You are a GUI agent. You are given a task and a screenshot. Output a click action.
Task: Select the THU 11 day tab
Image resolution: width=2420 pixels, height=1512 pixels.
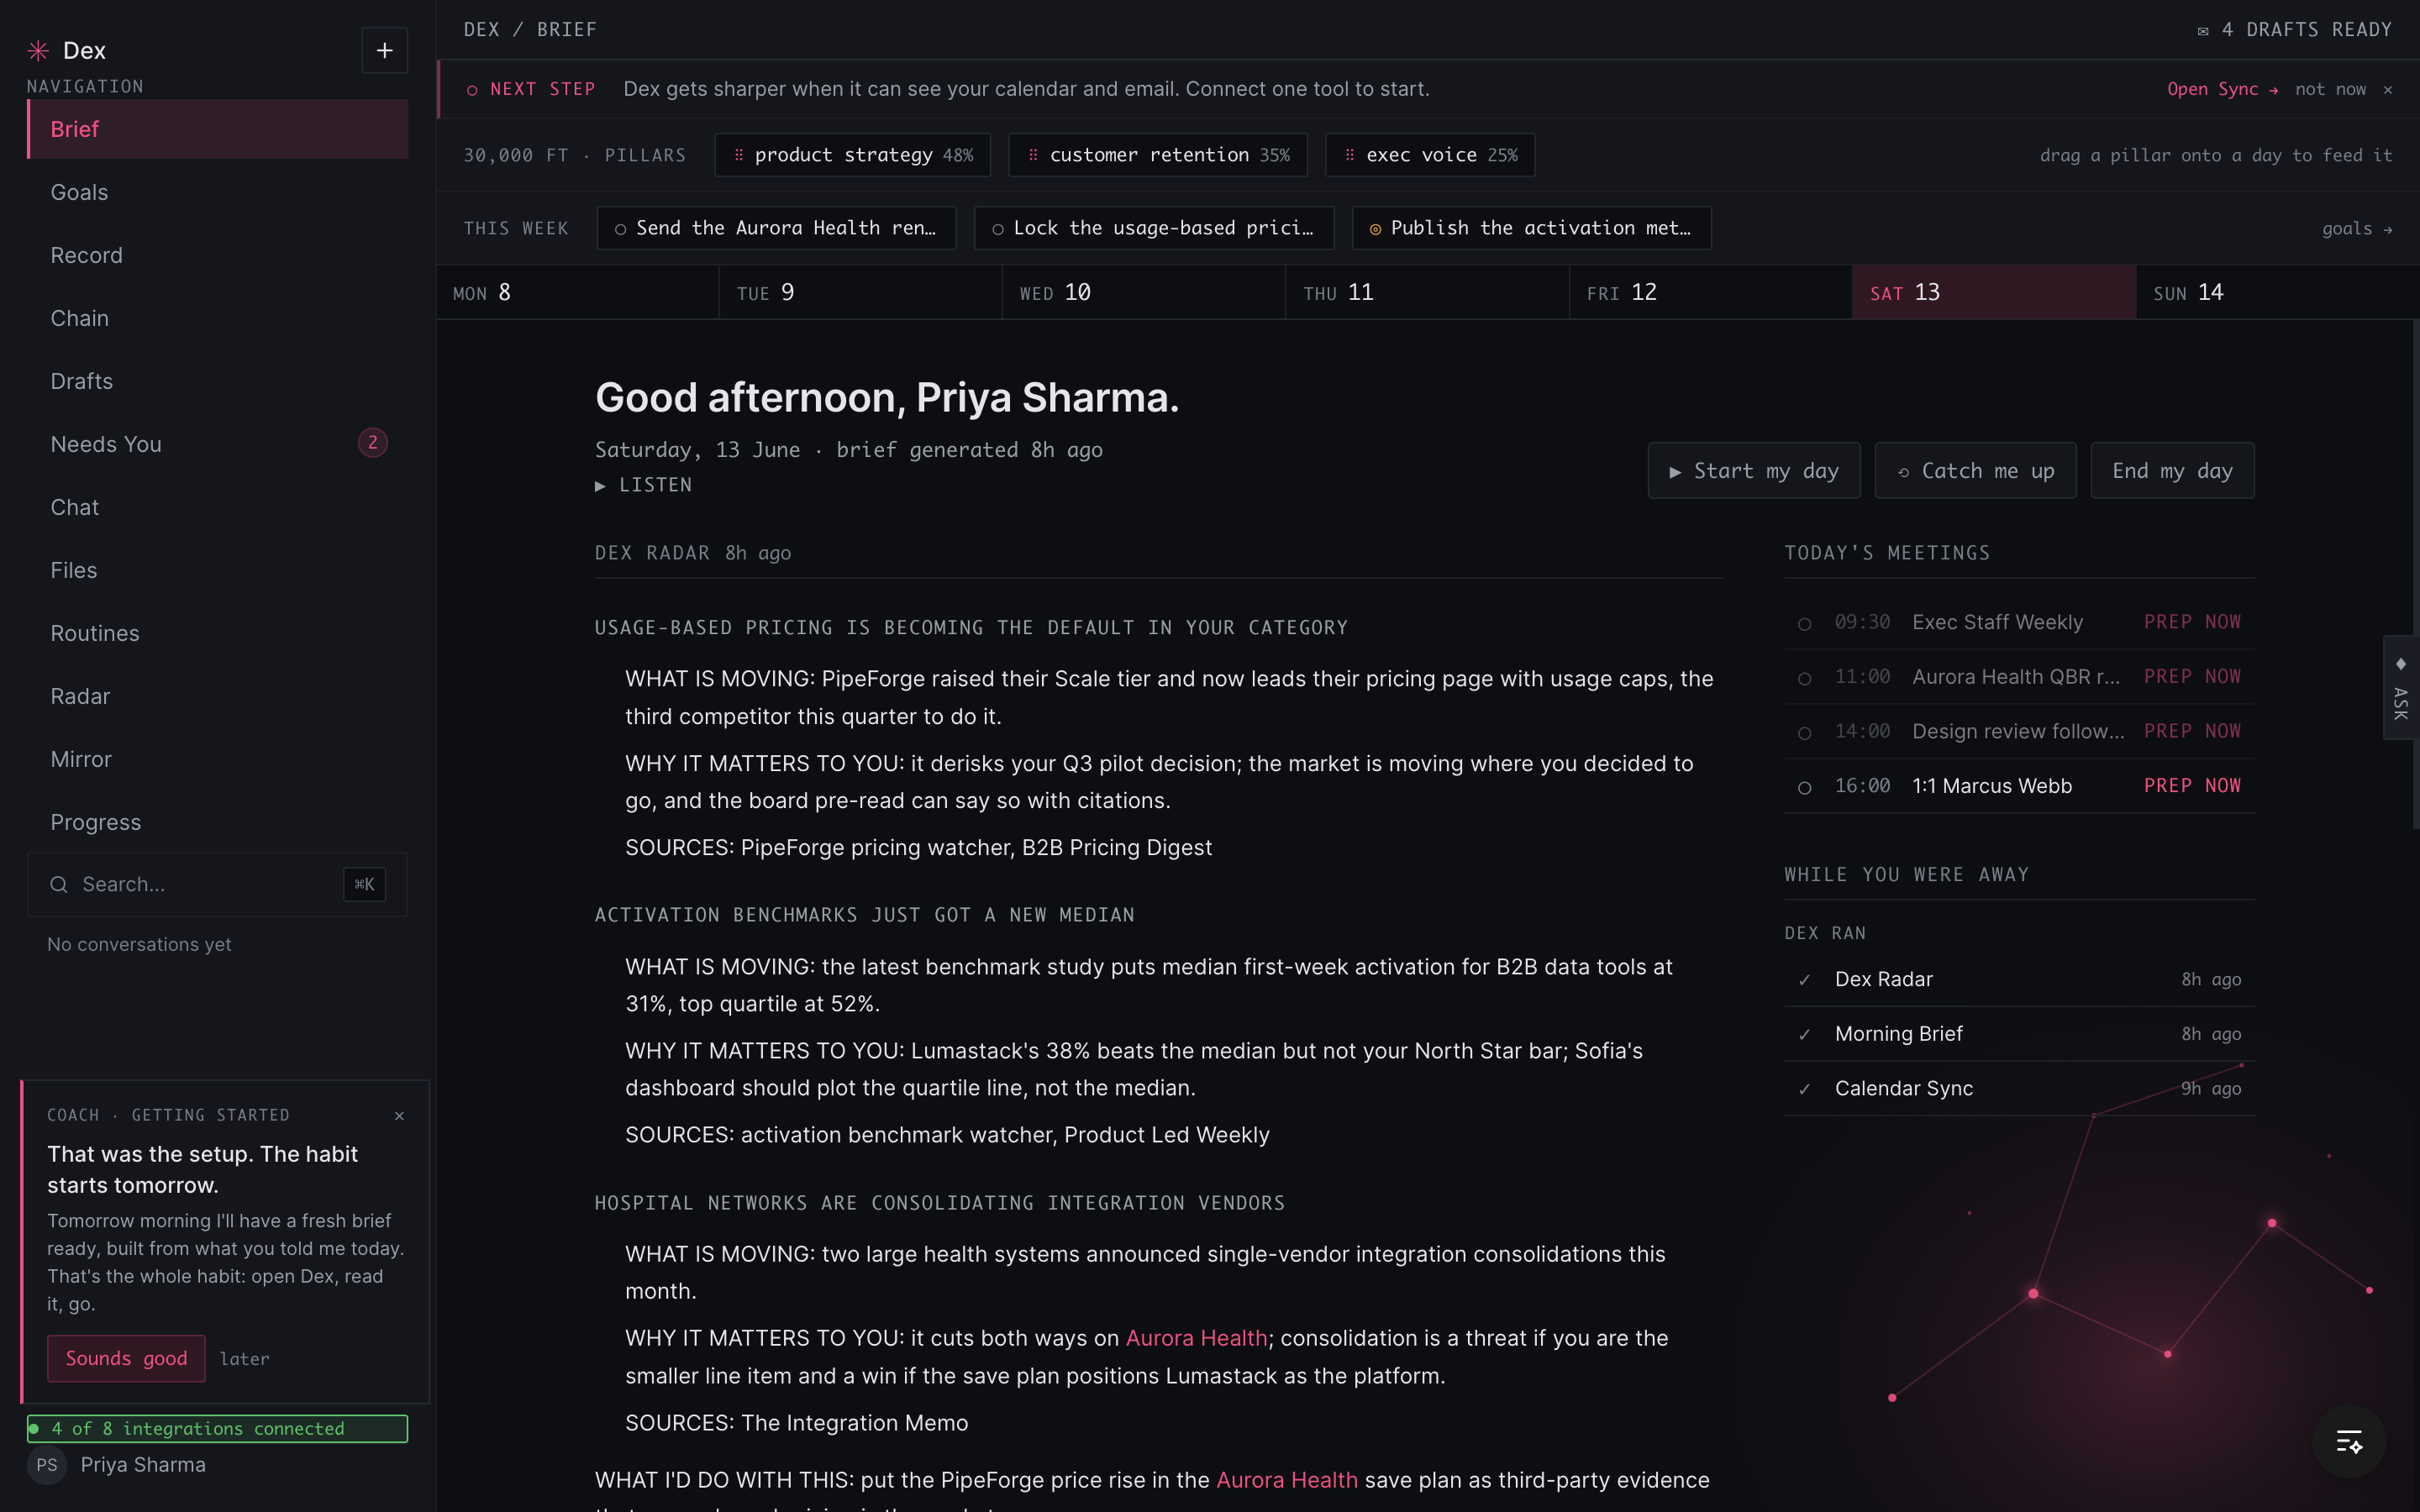1427,292
